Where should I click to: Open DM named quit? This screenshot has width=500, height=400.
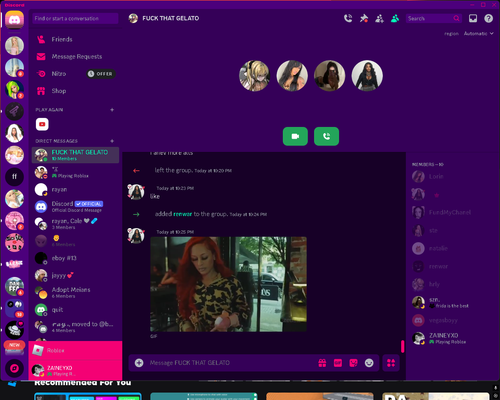75,310
